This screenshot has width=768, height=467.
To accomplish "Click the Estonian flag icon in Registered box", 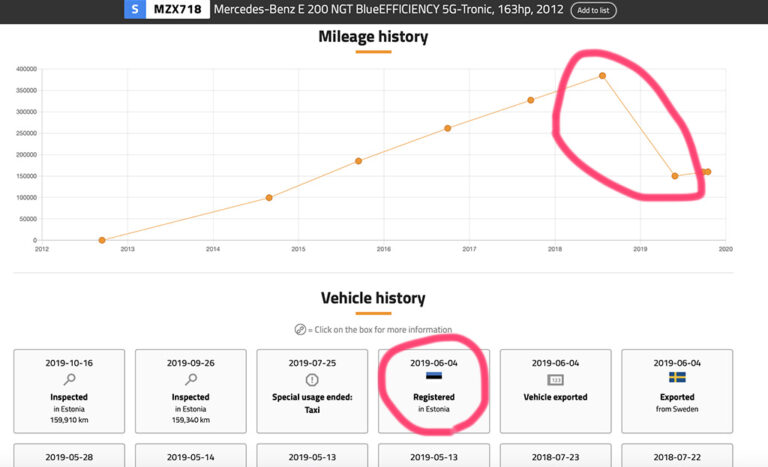I will click(433, 376).
